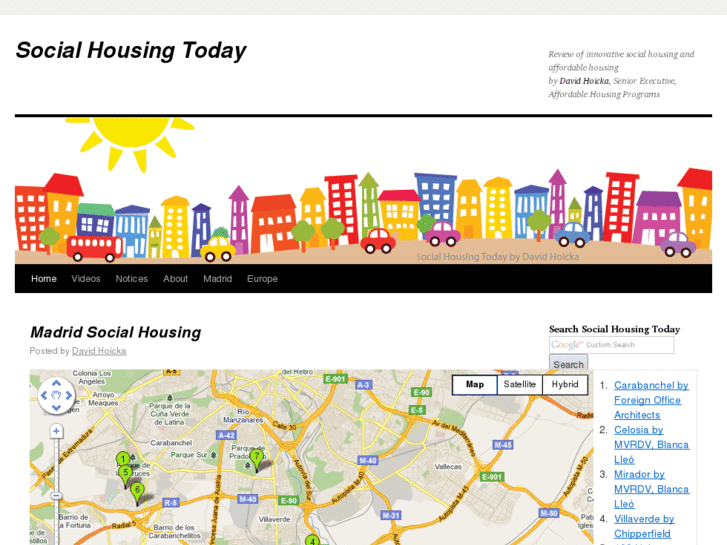The width and height of the screenshot is (727, 545).
Task: Switch map to Hybrid view
Action: point(565,385)
